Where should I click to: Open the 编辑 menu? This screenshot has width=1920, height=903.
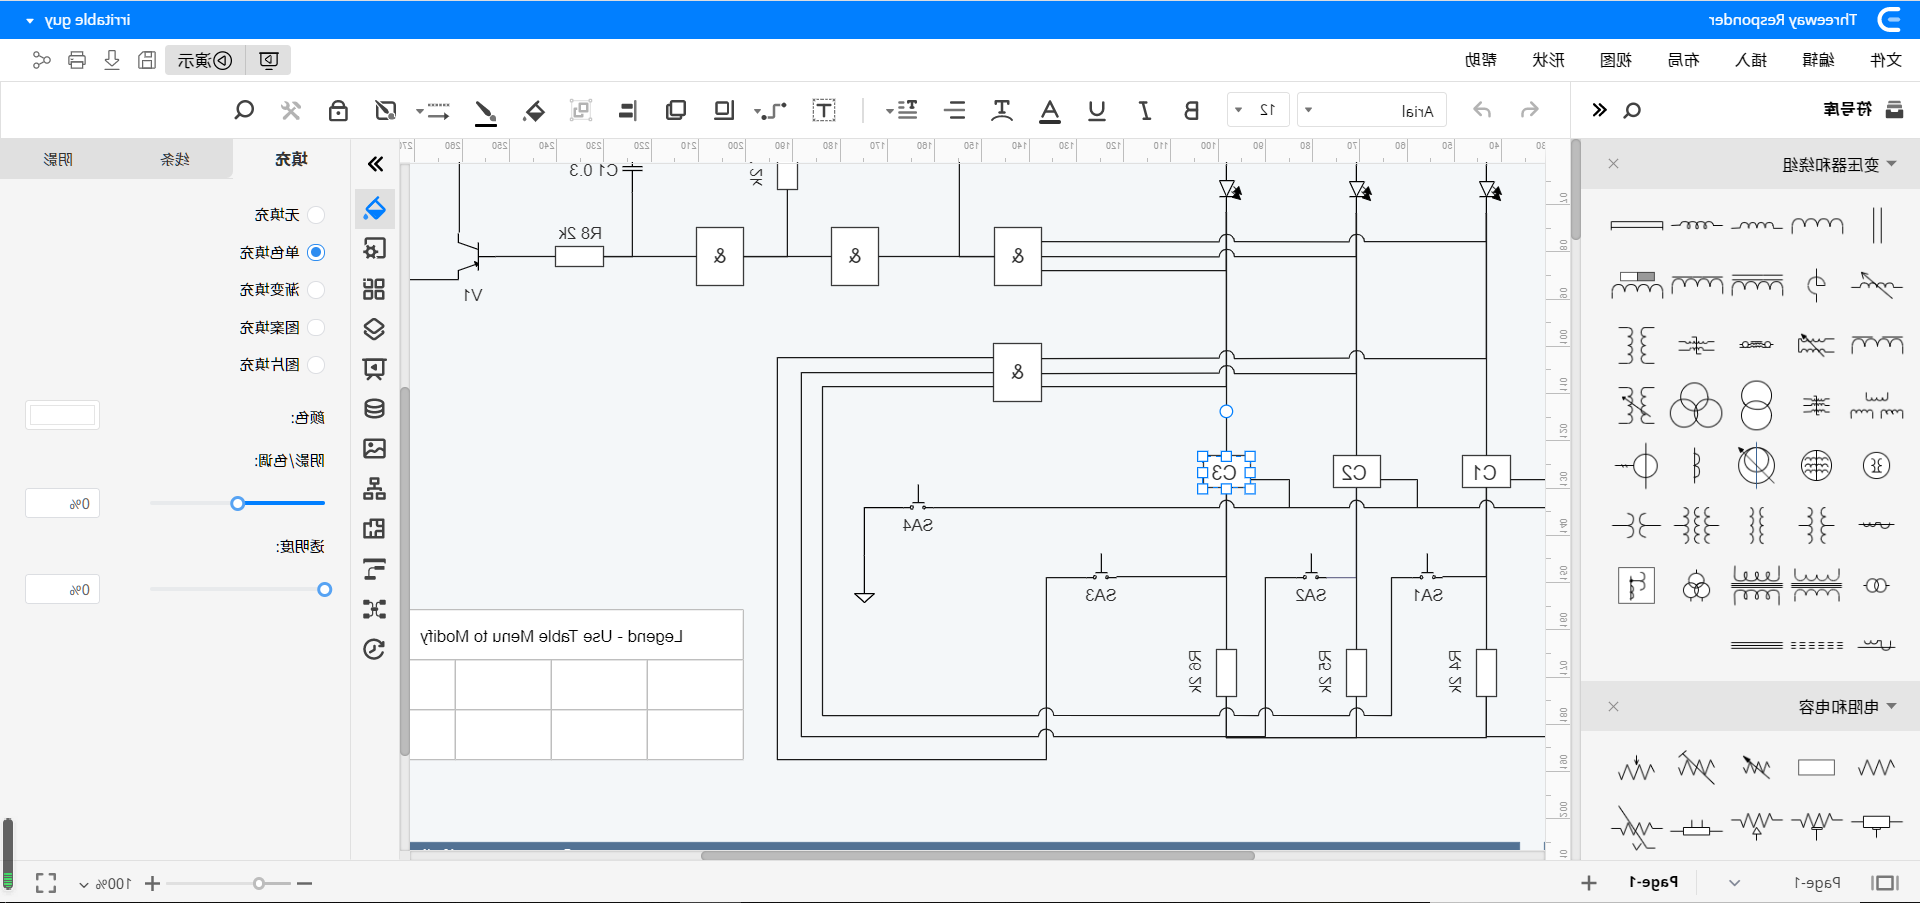pos(1818,60)
